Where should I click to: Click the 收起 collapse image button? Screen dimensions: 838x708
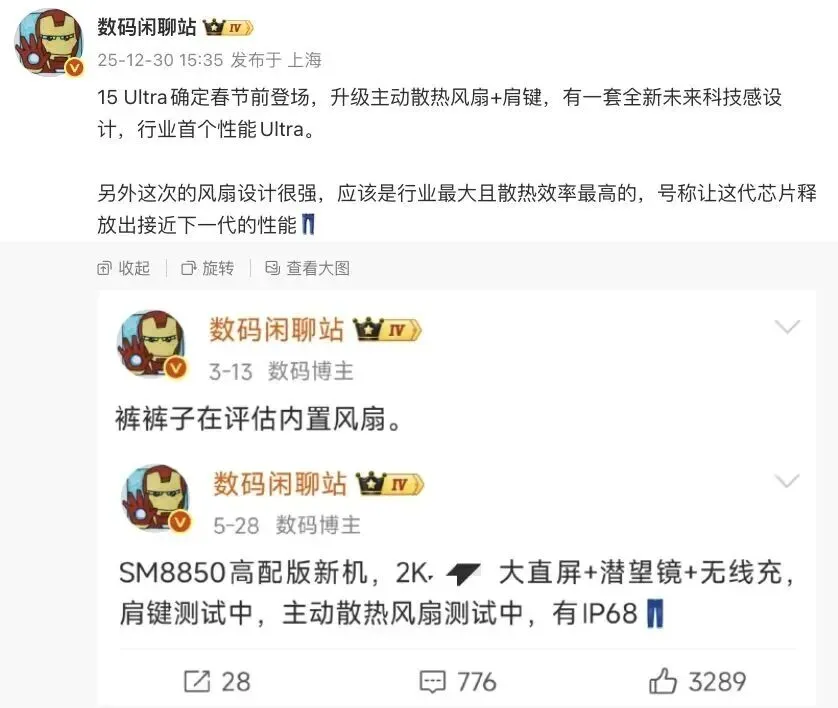pyautogui.click(x=123, y=268)
